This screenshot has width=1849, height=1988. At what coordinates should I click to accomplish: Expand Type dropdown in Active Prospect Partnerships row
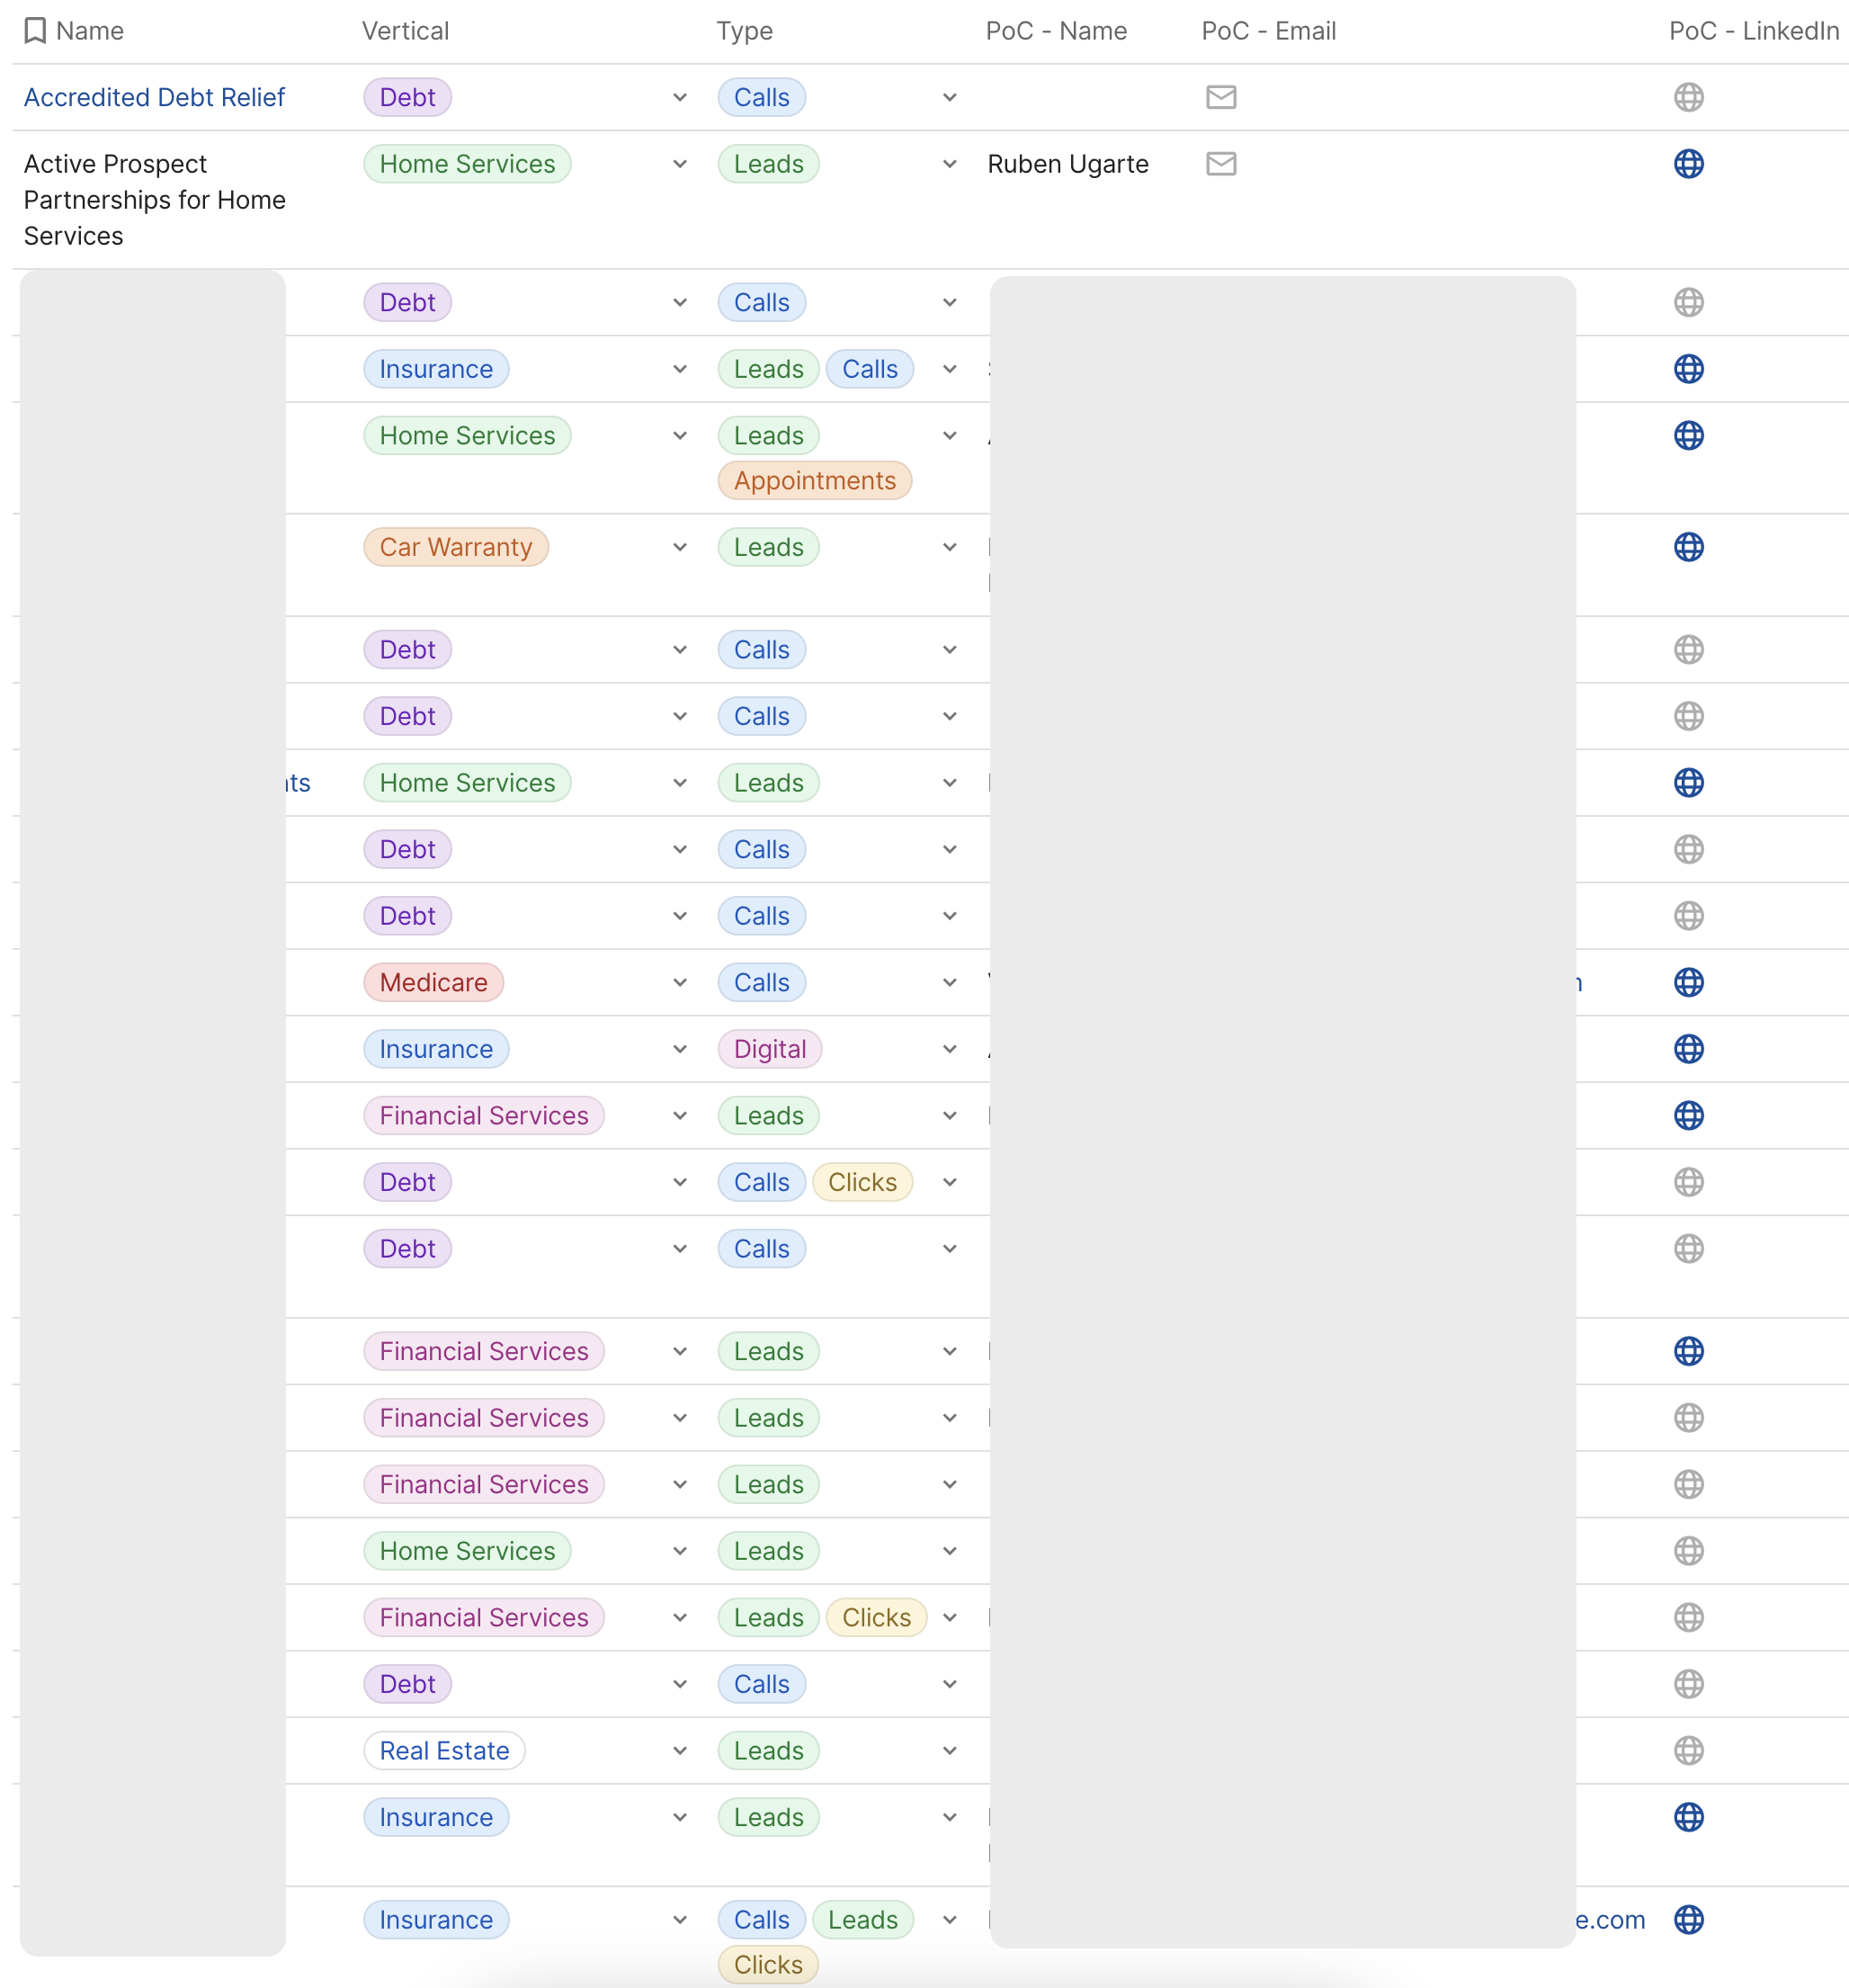click(950, 163)
